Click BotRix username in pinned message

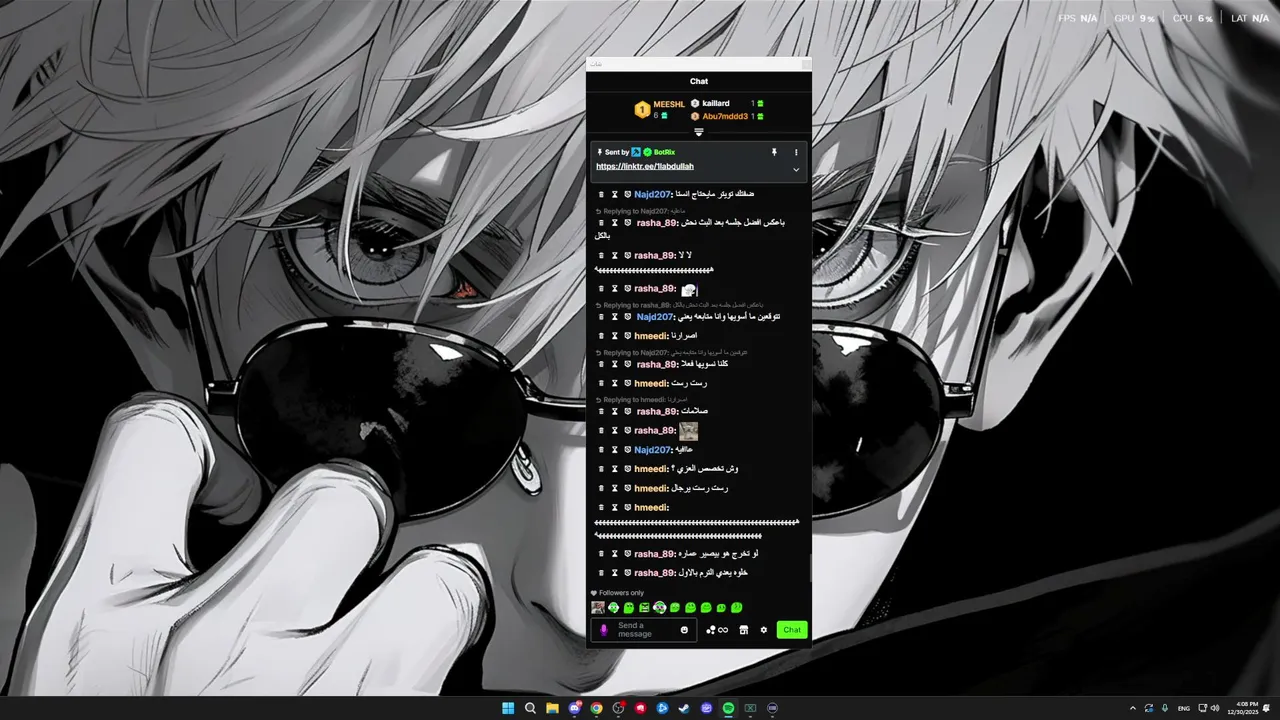pyautogui.click(x=664, y=152)
